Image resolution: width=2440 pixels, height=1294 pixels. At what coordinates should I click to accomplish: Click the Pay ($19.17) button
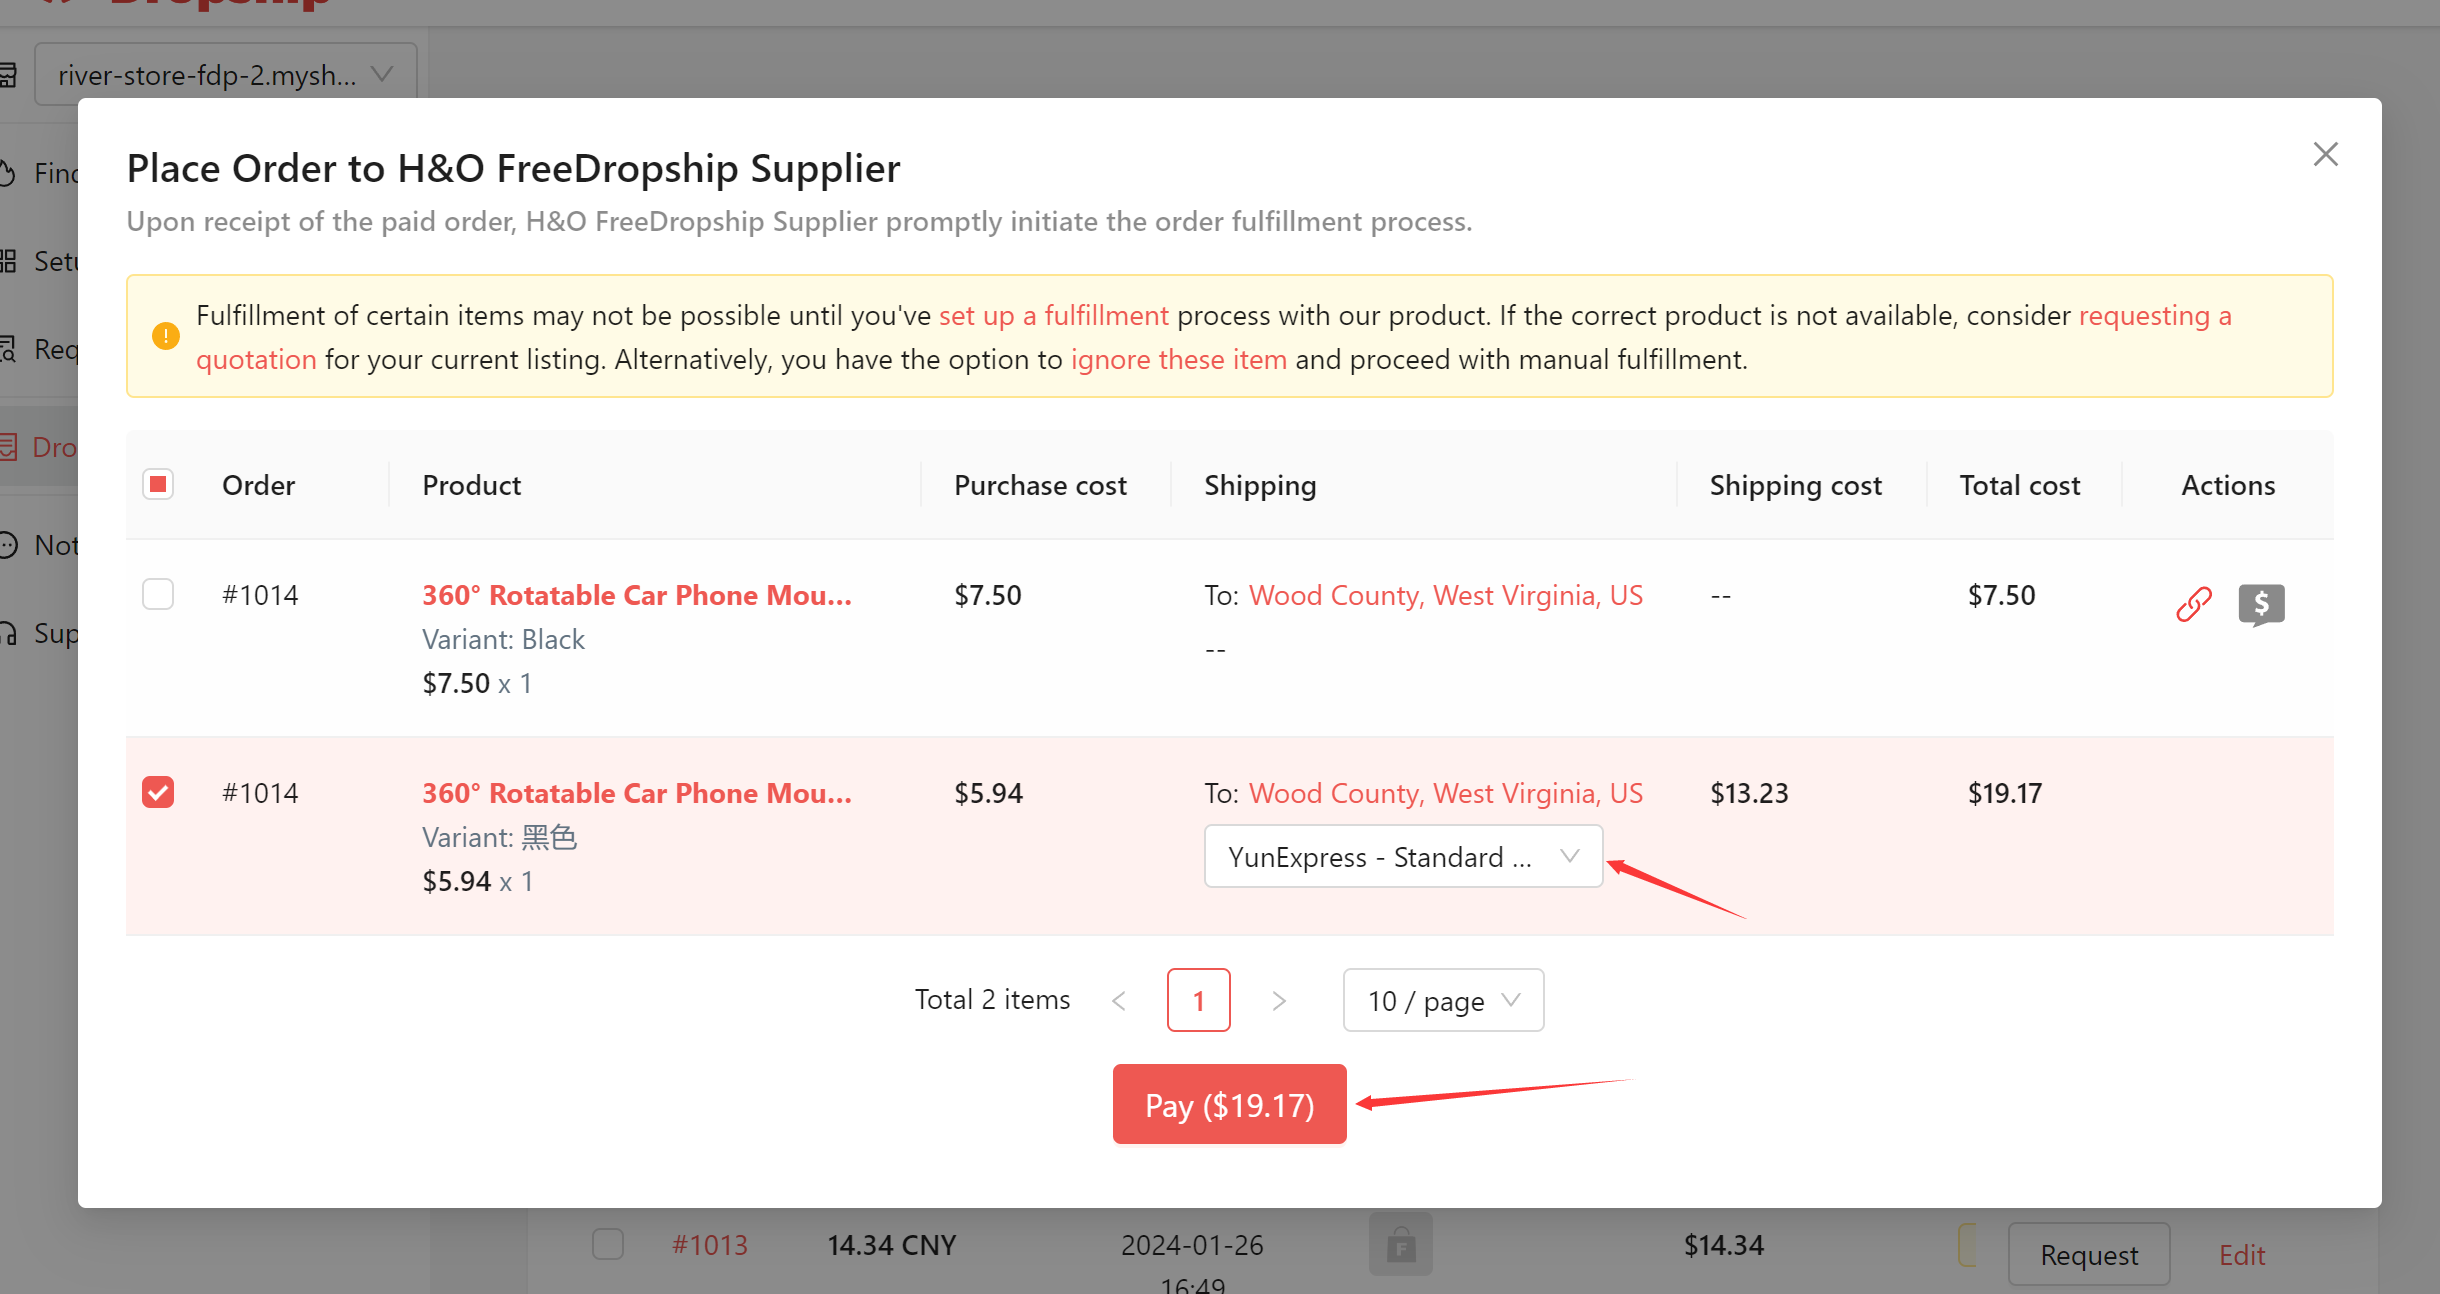(1229, 1104)
